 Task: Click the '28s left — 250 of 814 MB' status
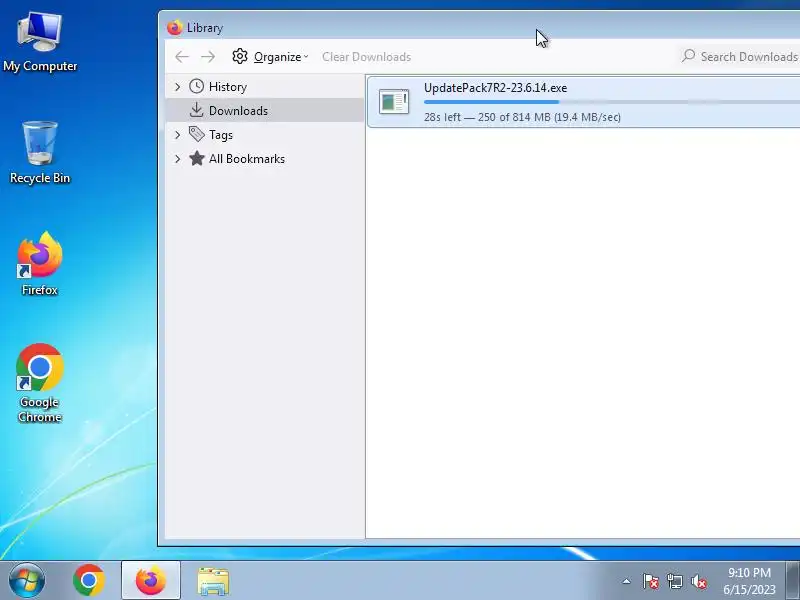click(x=522, y=117)
